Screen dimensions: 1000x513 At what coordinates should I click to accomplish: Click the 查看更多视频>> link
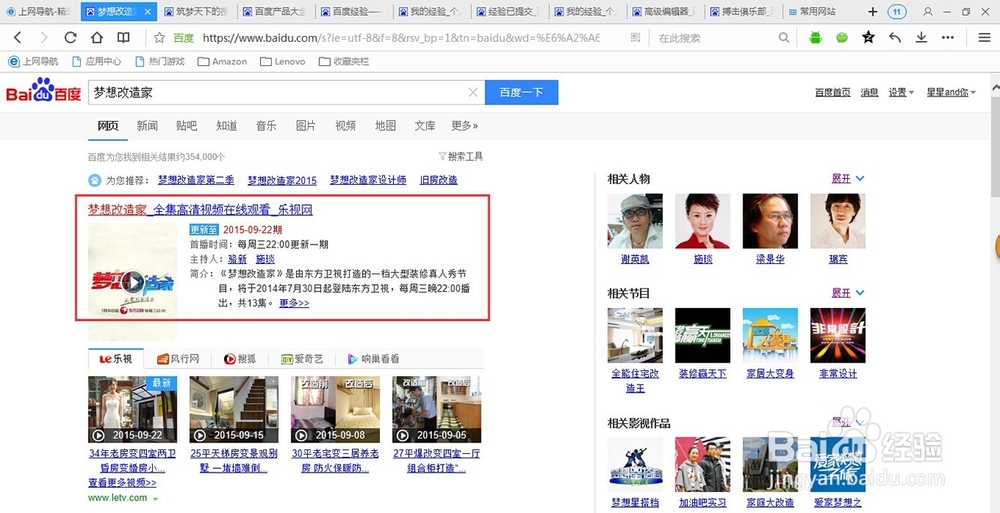click(x=122, y=482)
